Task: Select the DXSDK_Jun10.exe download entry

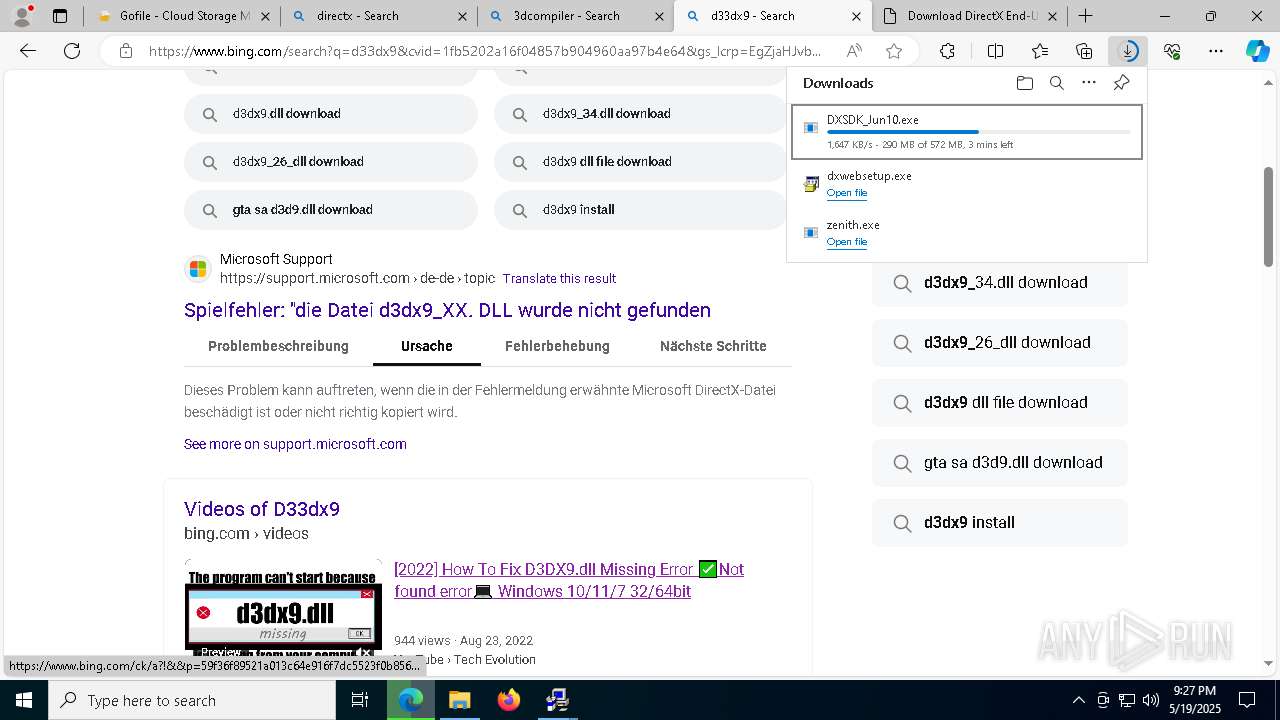Action: point(967,131)
